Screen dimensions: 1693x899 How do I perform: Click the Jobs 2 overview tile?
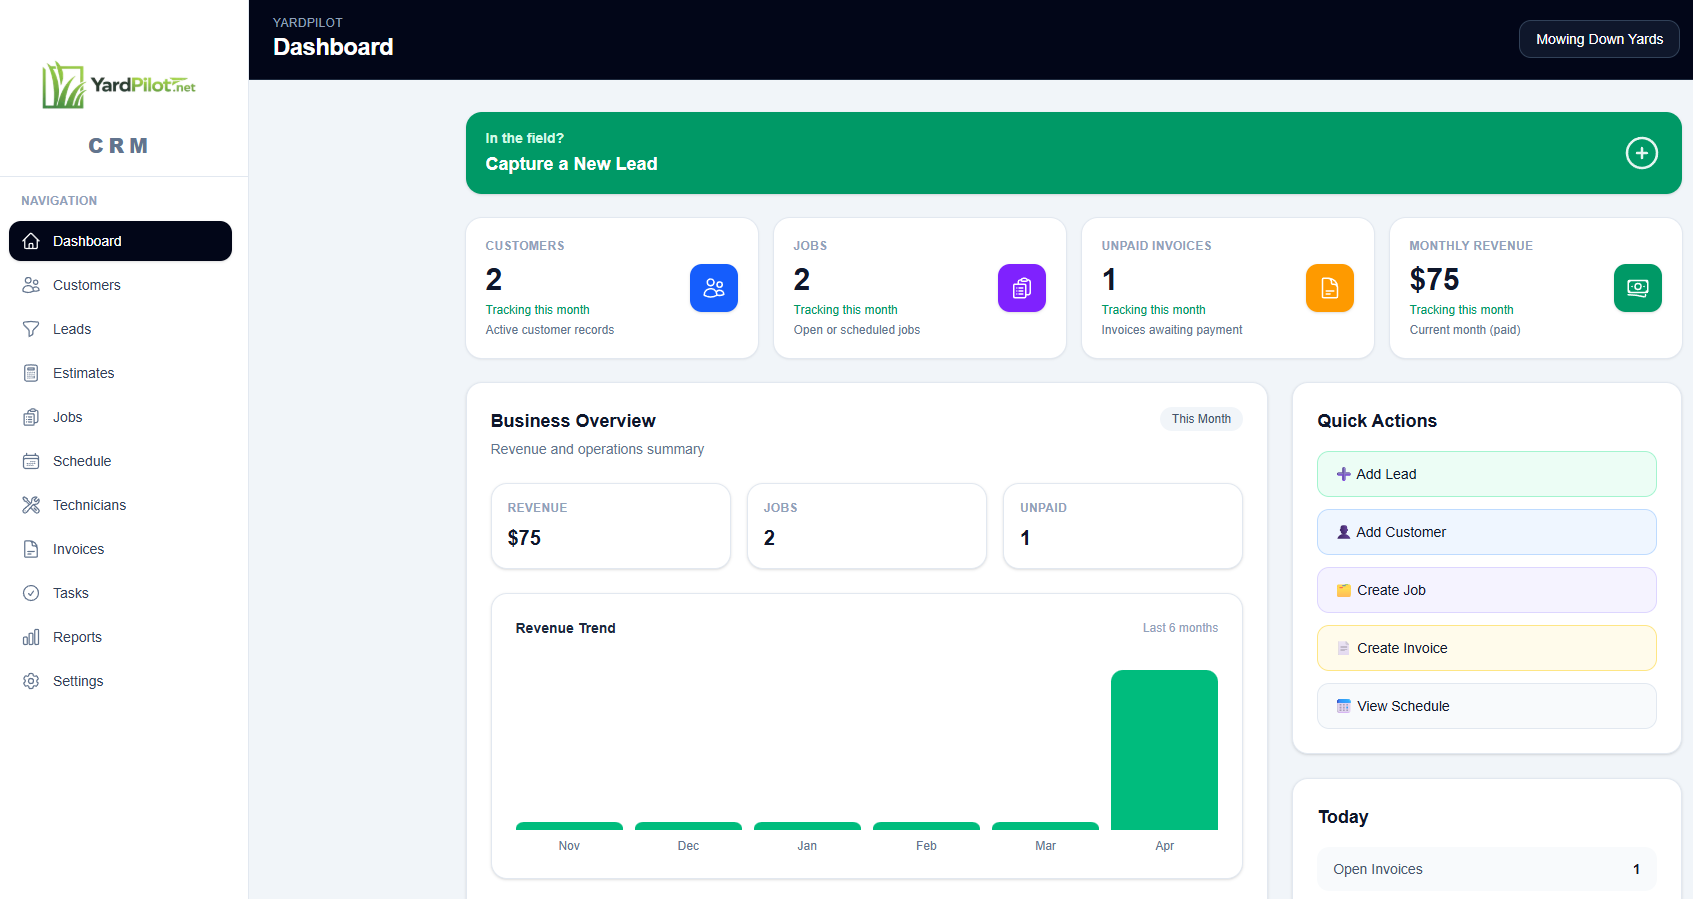[867, 526]
